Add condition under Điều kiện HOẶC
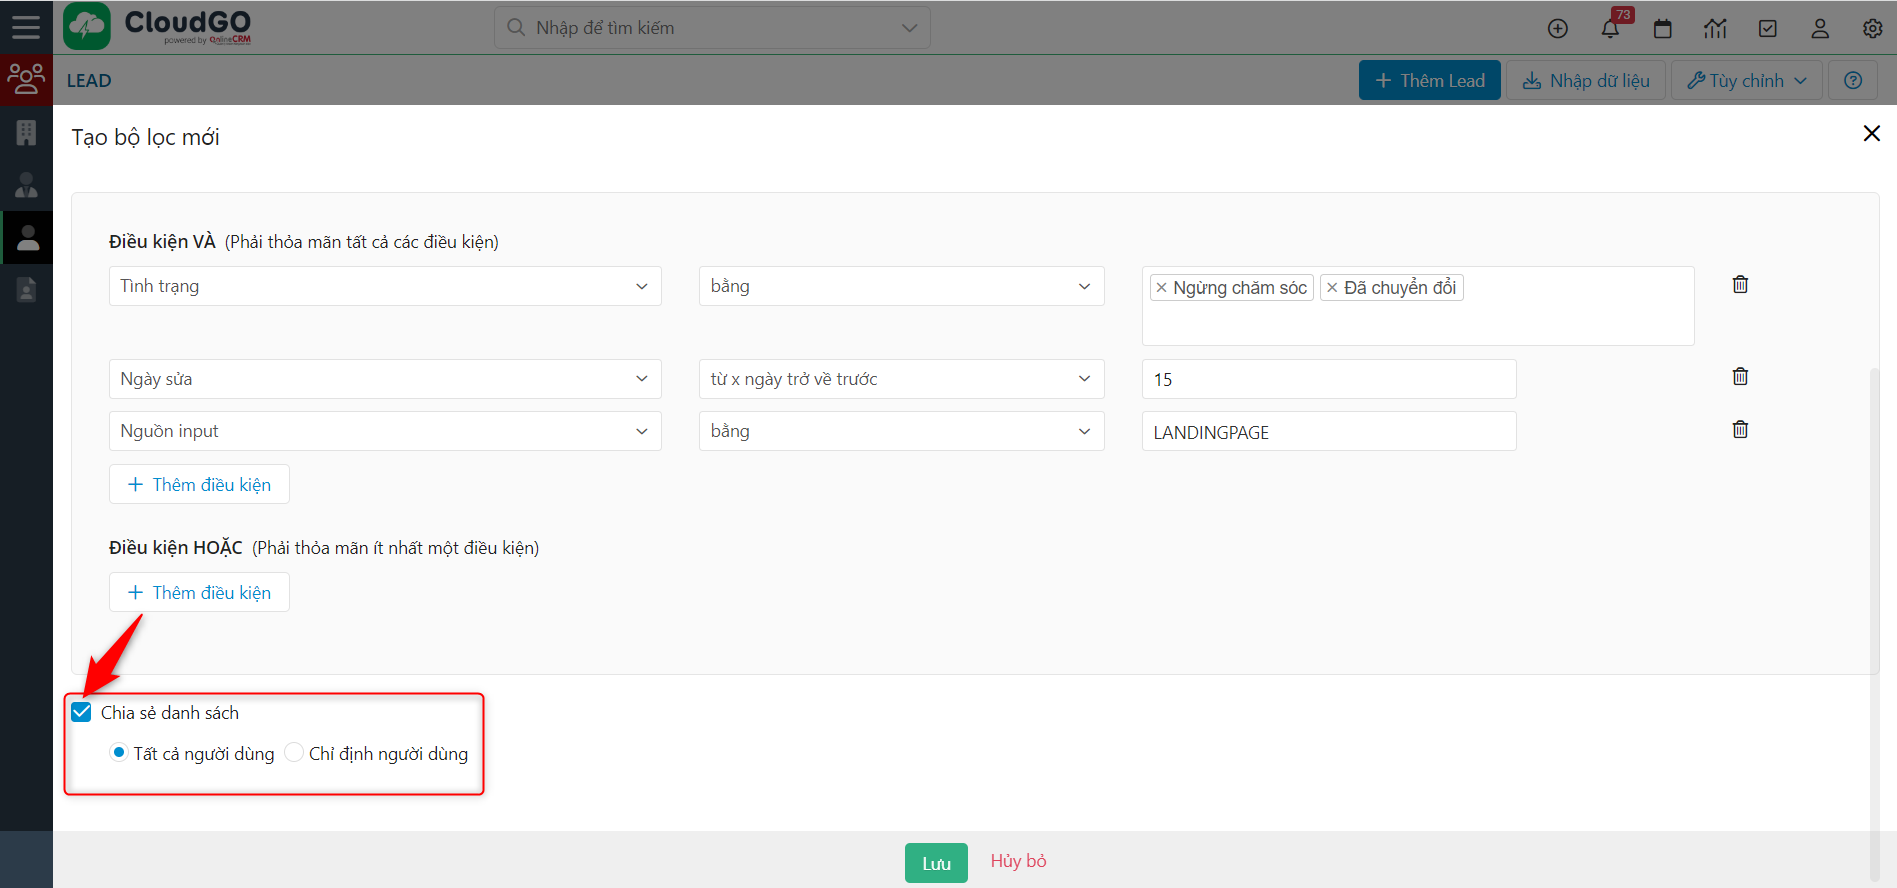Screen dimensions: 1897x888 pos(199,592)
